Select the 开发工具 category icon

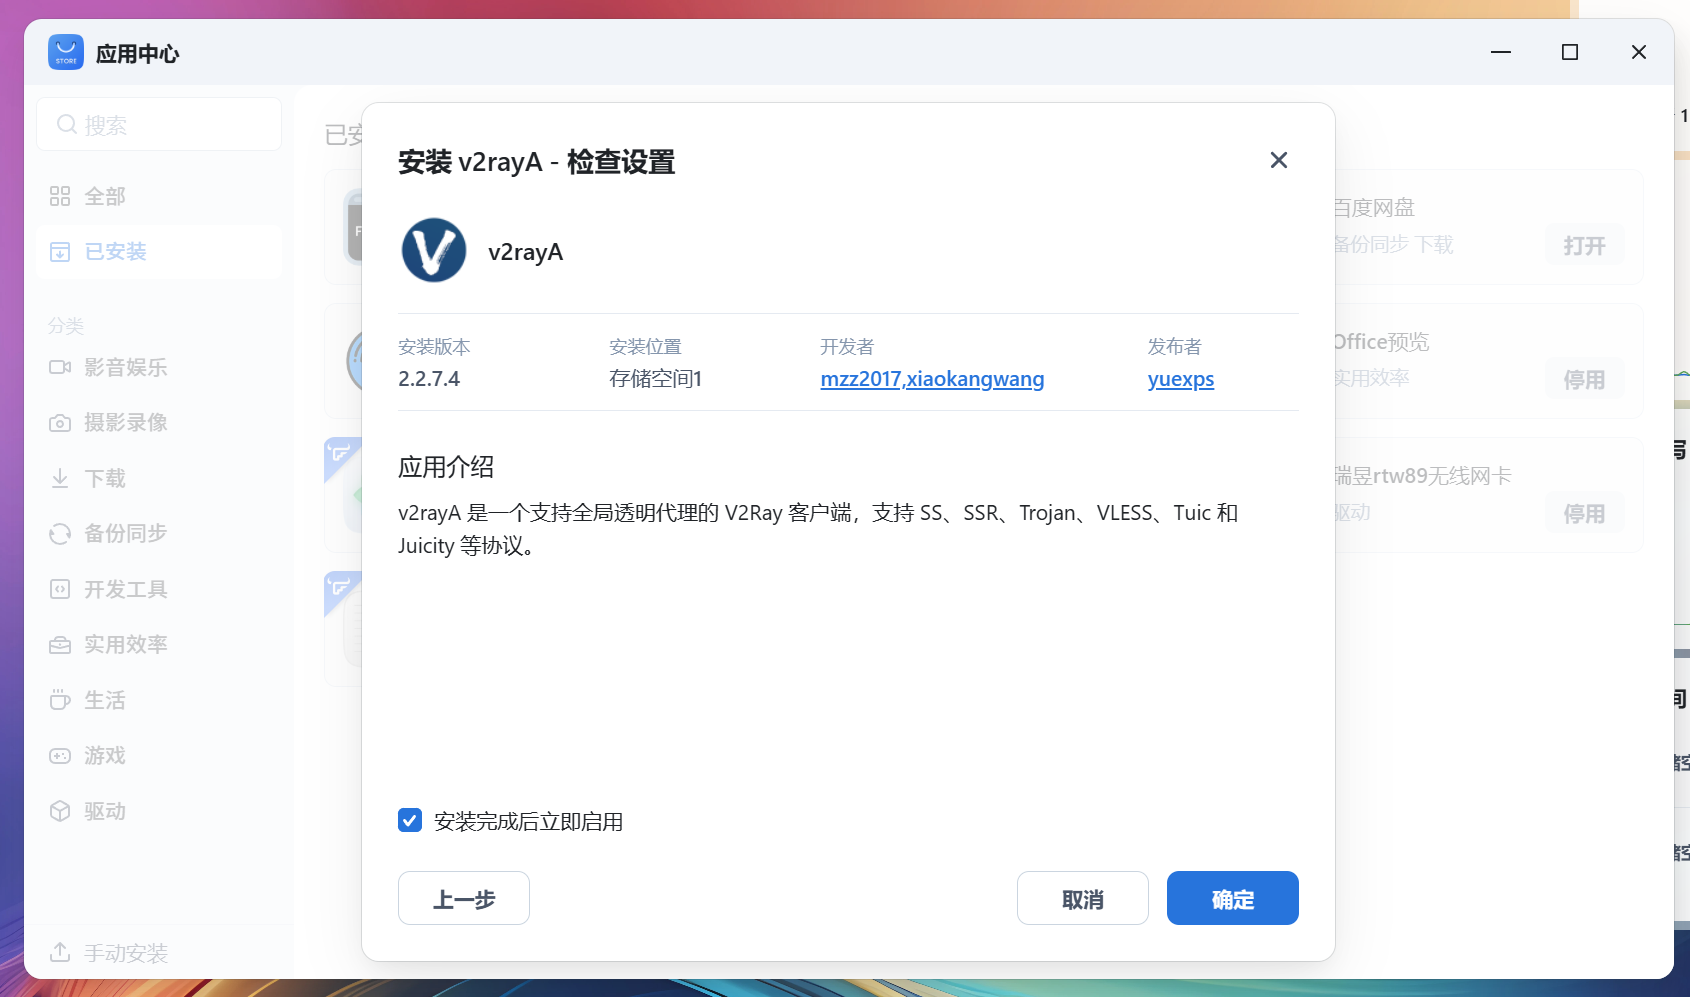(x=60, y=589)
